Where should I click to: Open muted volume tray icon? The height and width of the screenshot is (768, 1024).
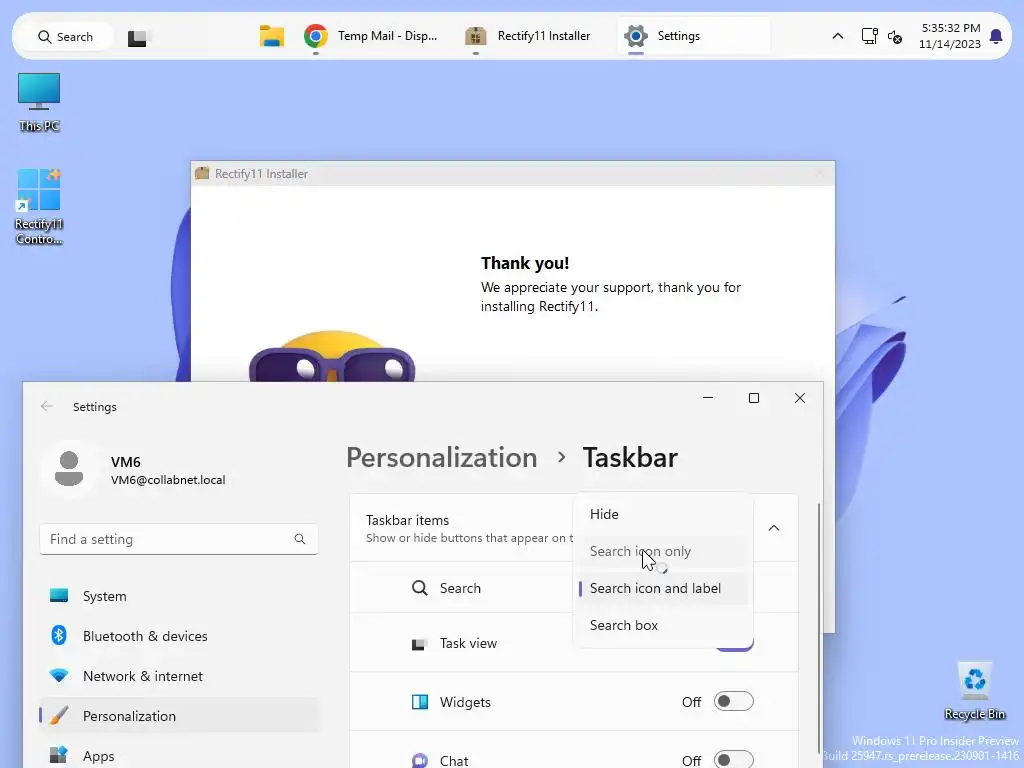tap(895, 37)
